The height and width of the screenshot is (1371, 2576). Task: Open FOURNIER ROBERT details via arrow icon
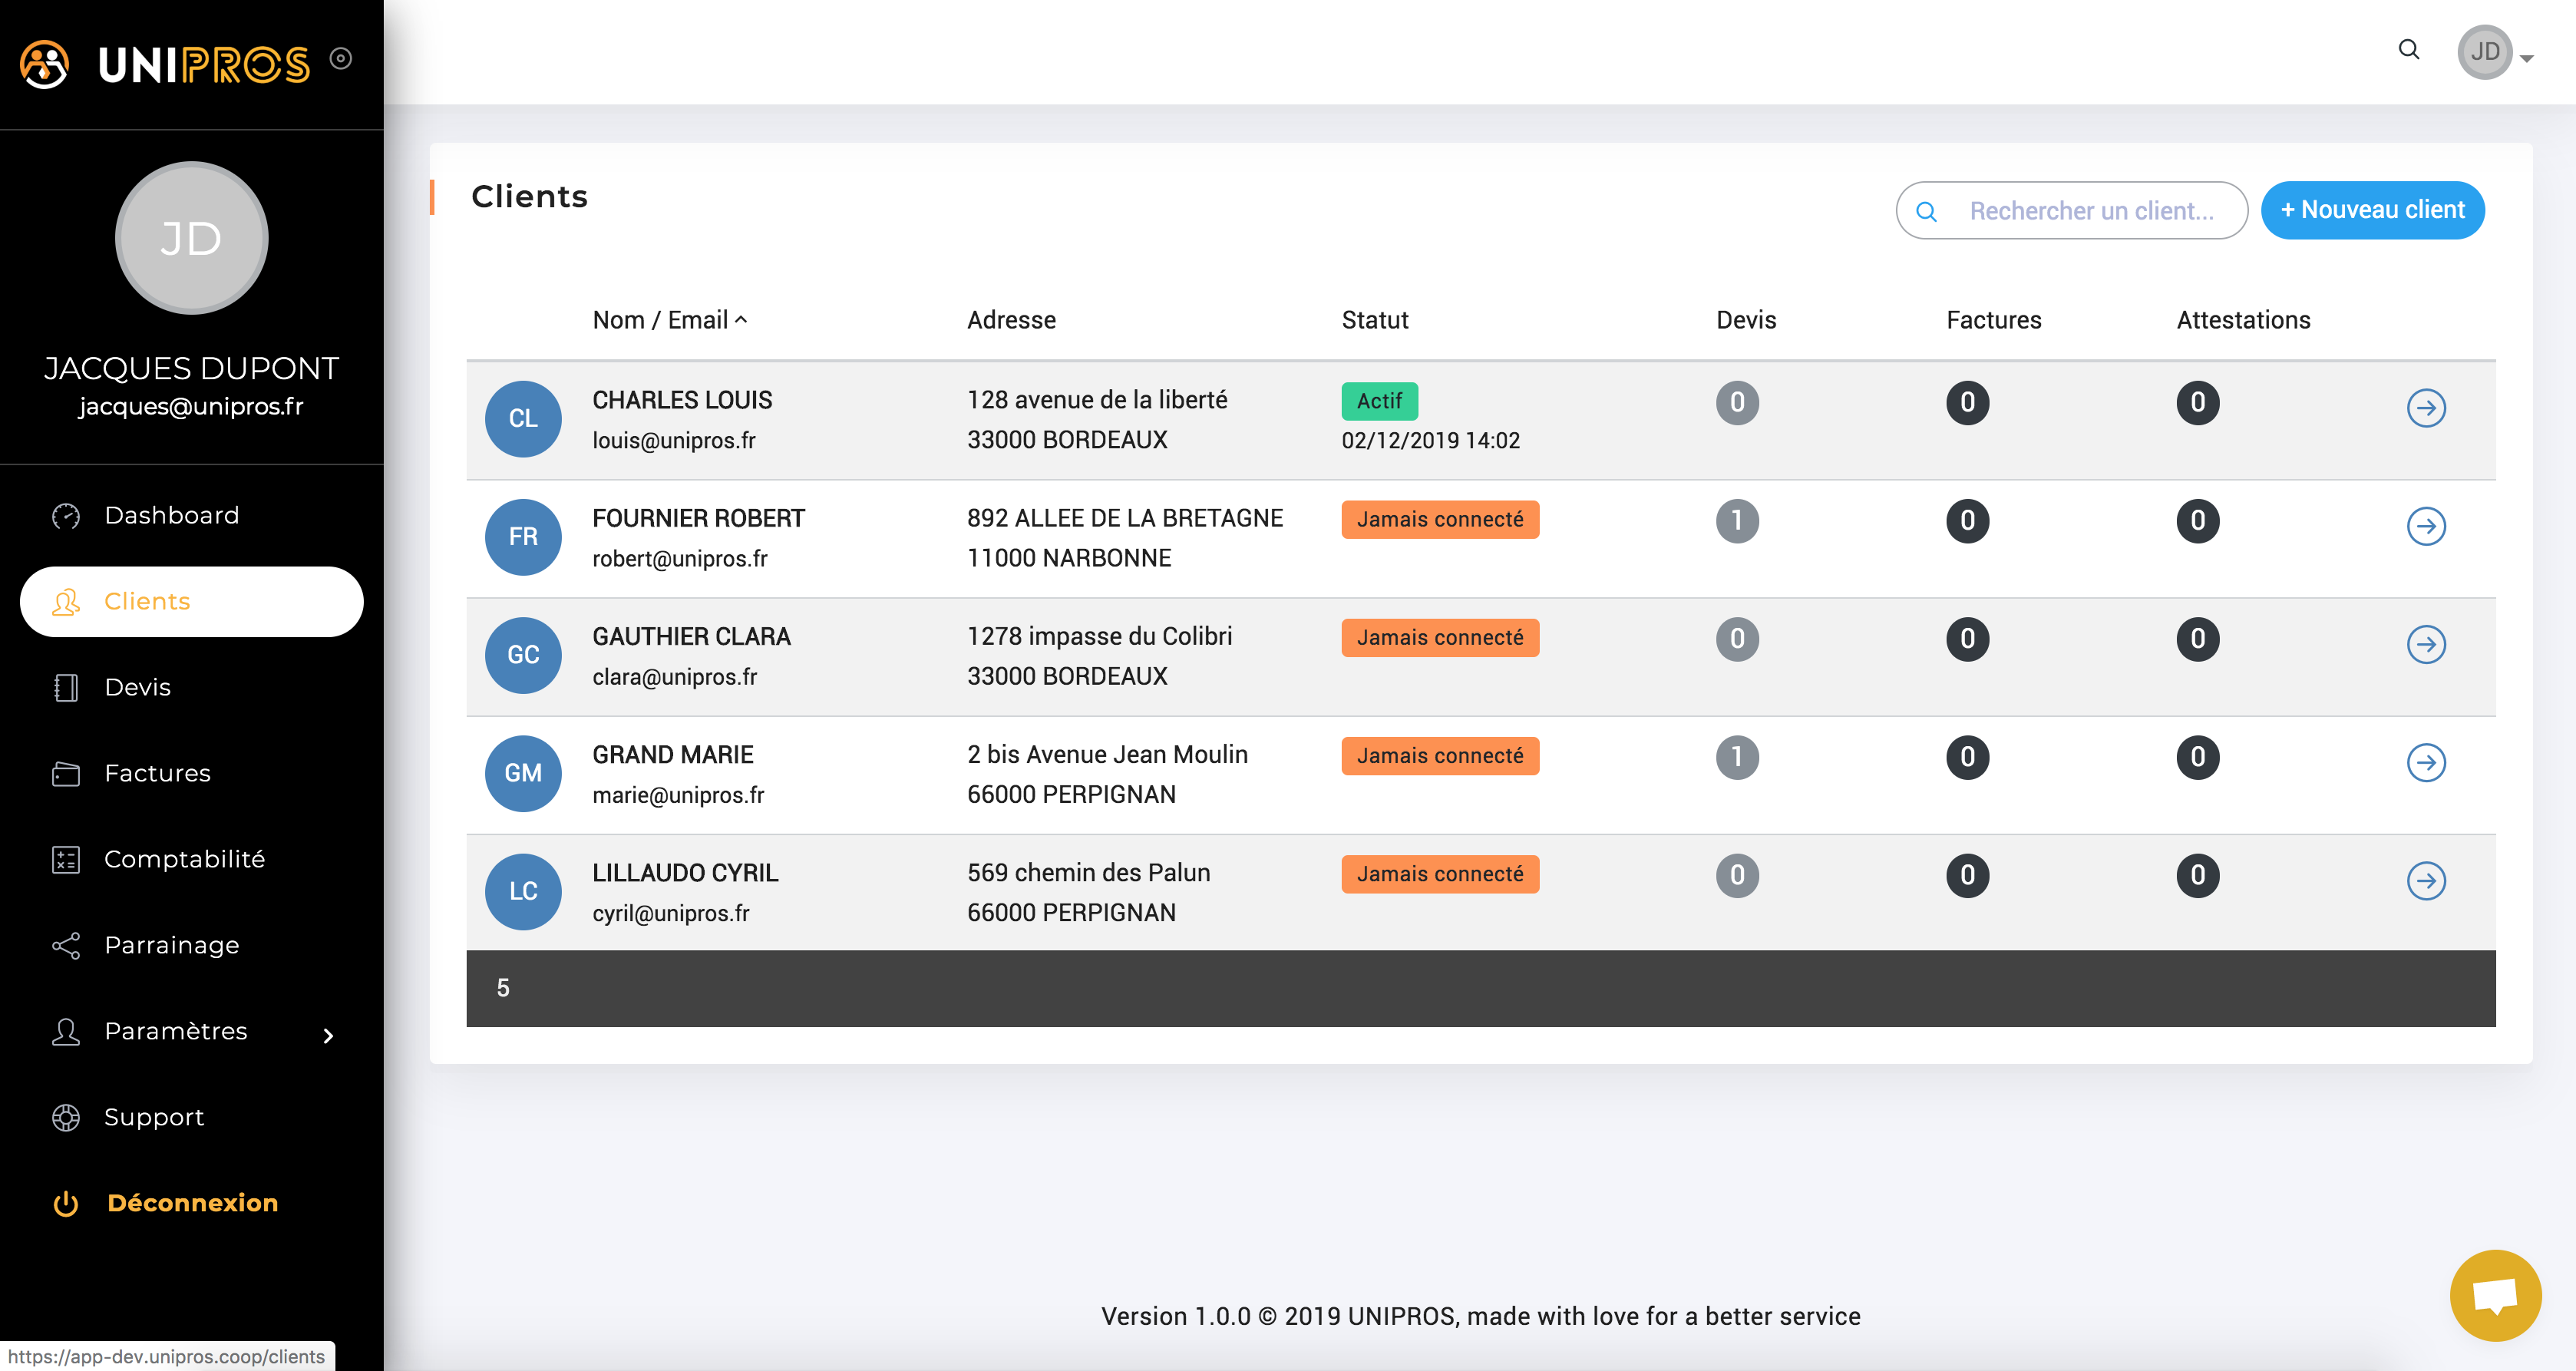click(2426, 526)
